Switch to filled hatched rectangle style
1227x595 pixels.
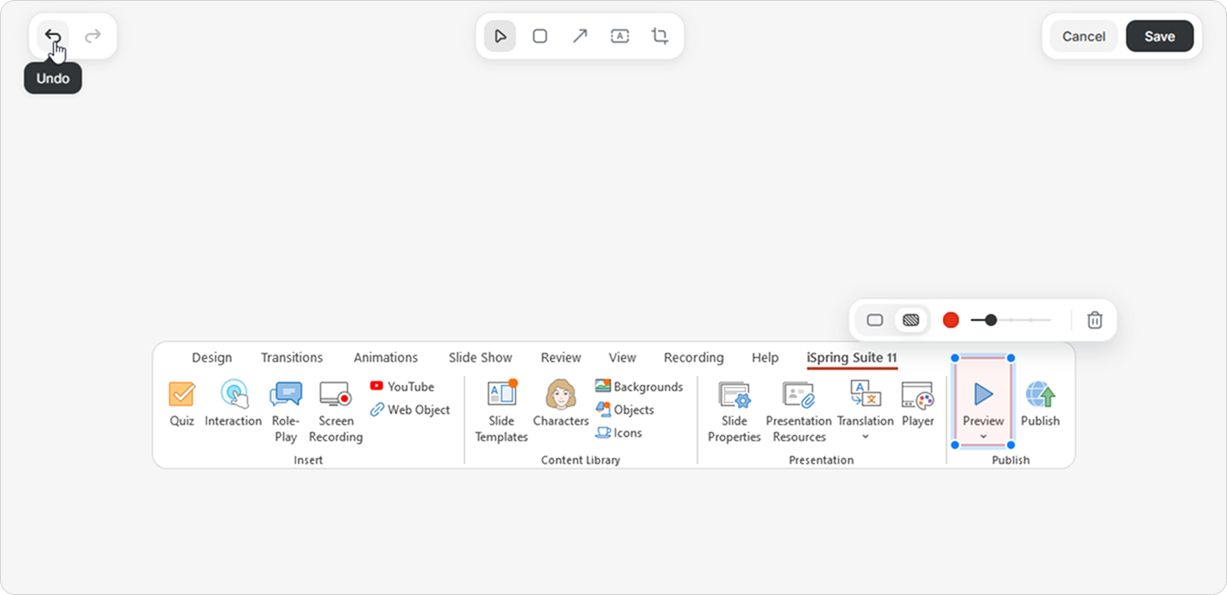click(910, 320)
